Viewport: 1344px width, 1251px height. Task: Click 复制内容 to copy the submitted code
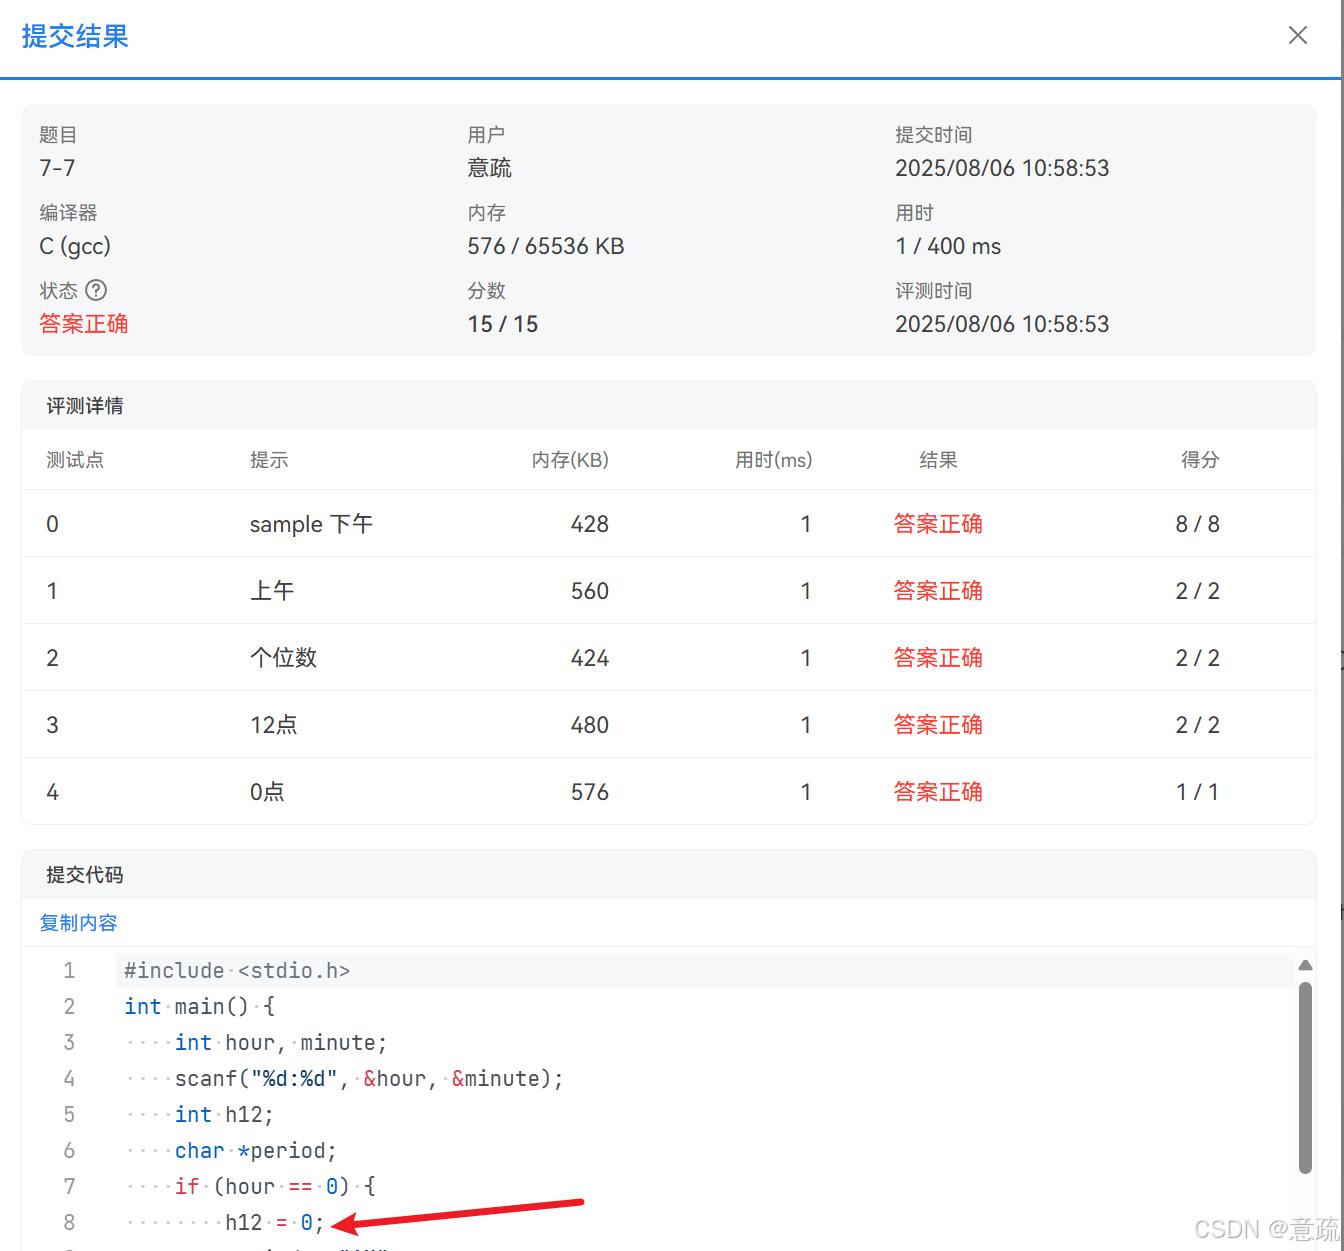(78, 922)
